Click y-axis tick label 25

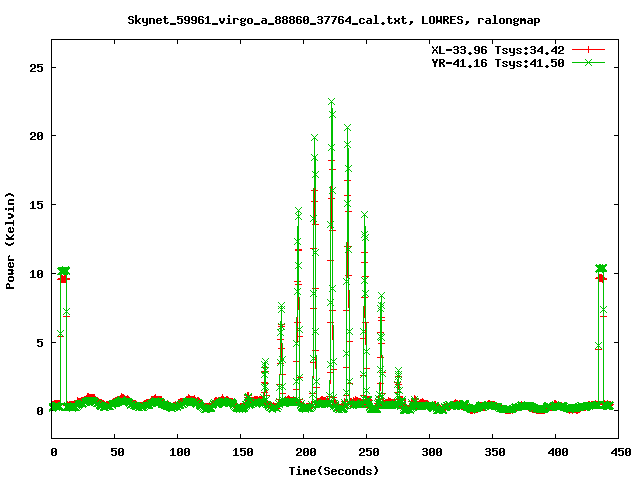36,68
